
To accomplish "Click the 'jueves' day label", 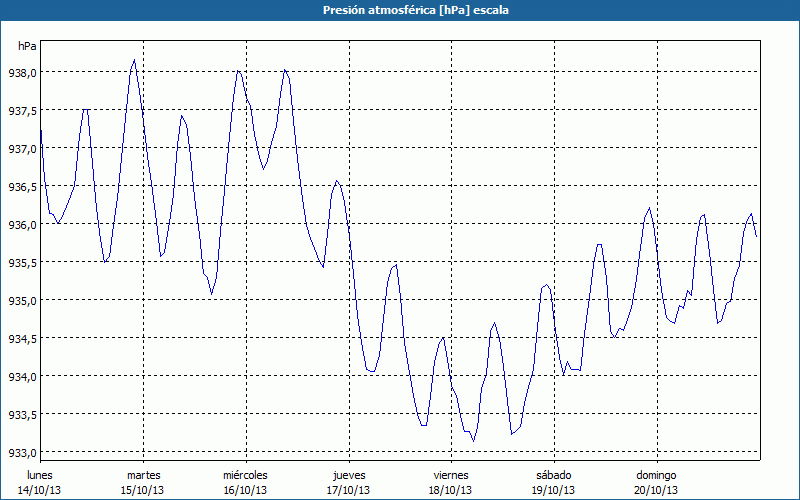I will [x=348, y=475].
